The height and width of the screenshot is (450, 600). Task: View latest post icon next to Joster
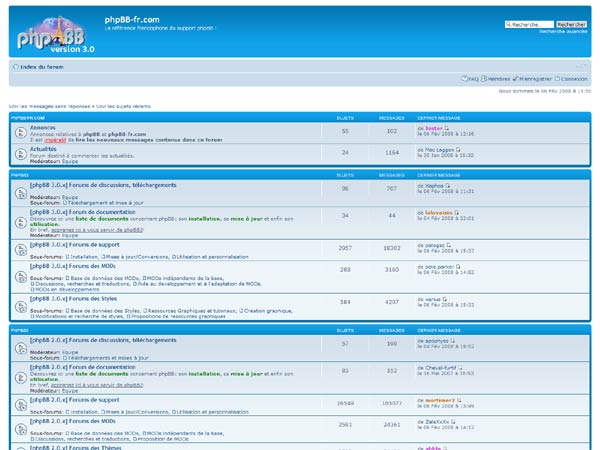447,128
